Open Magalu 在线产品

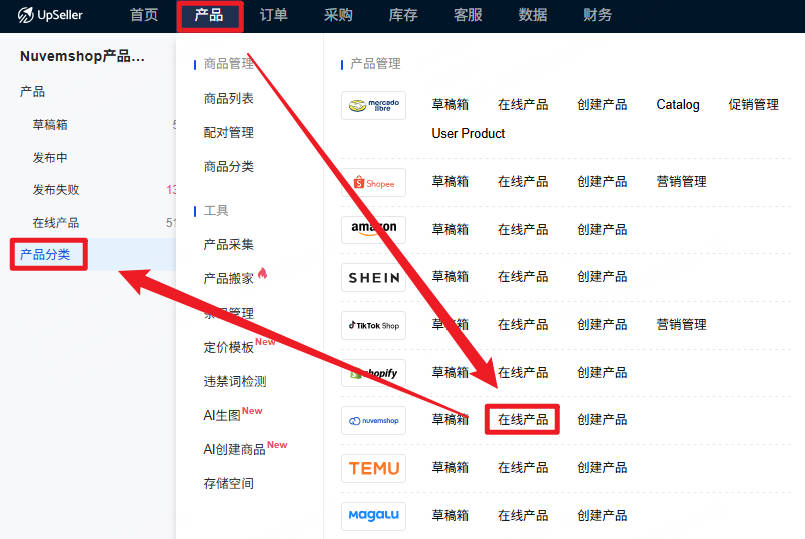click(523, 515)
